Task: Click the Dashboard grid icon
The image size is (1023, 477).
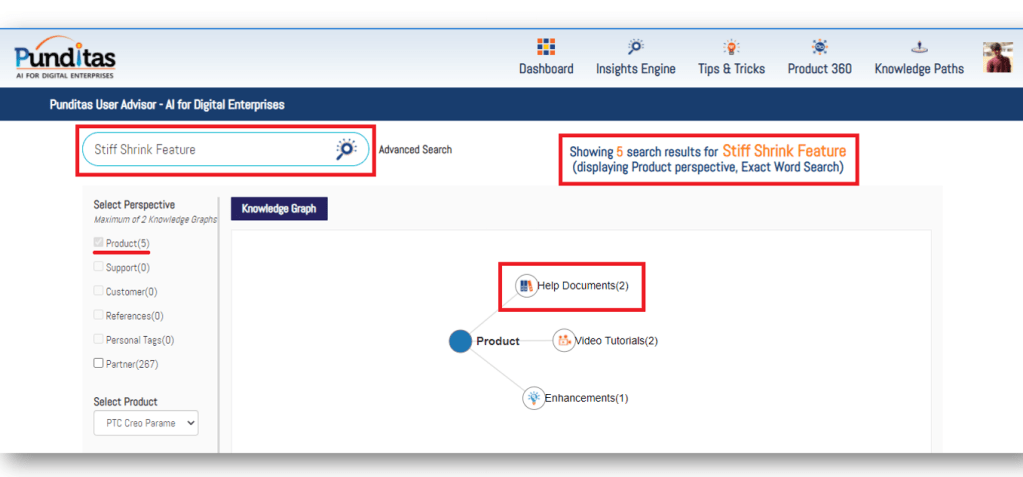Action: pyautogui.click(x=546, y=46)
